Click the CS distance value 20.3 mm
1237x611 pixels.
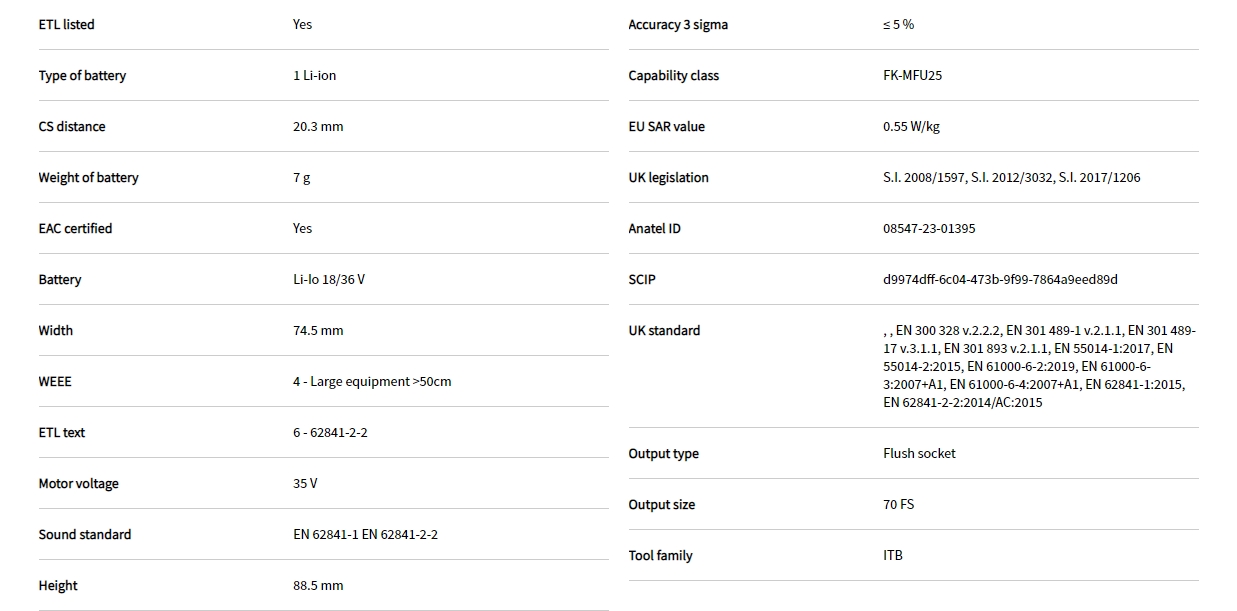[x=318, y=127]
